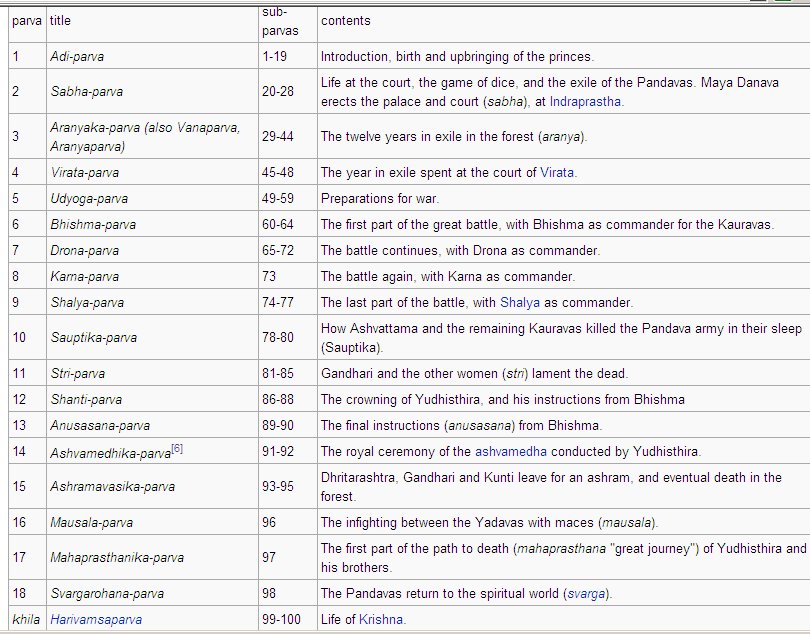This screenshot has height=634, width=810.
Task: Click sub-parvas value 96
Action: point(269,522)
